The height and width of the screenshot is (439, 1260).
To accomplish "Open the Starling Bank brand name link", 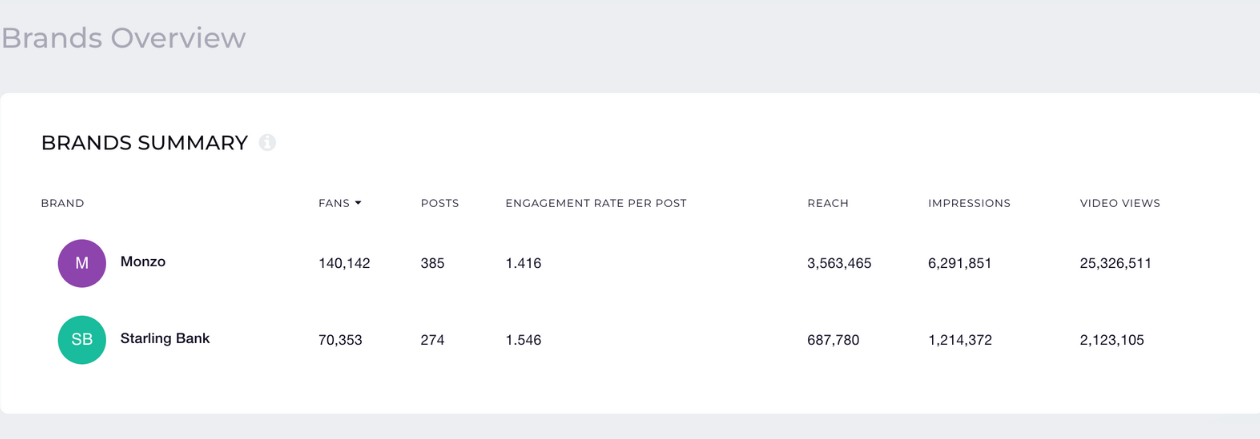I will click(x=165, y=338).
